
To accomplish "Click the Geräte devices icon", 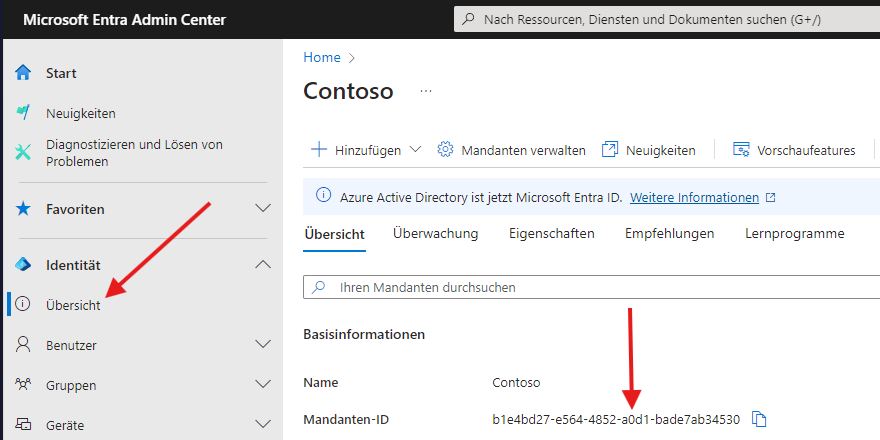I will point(23,424).
